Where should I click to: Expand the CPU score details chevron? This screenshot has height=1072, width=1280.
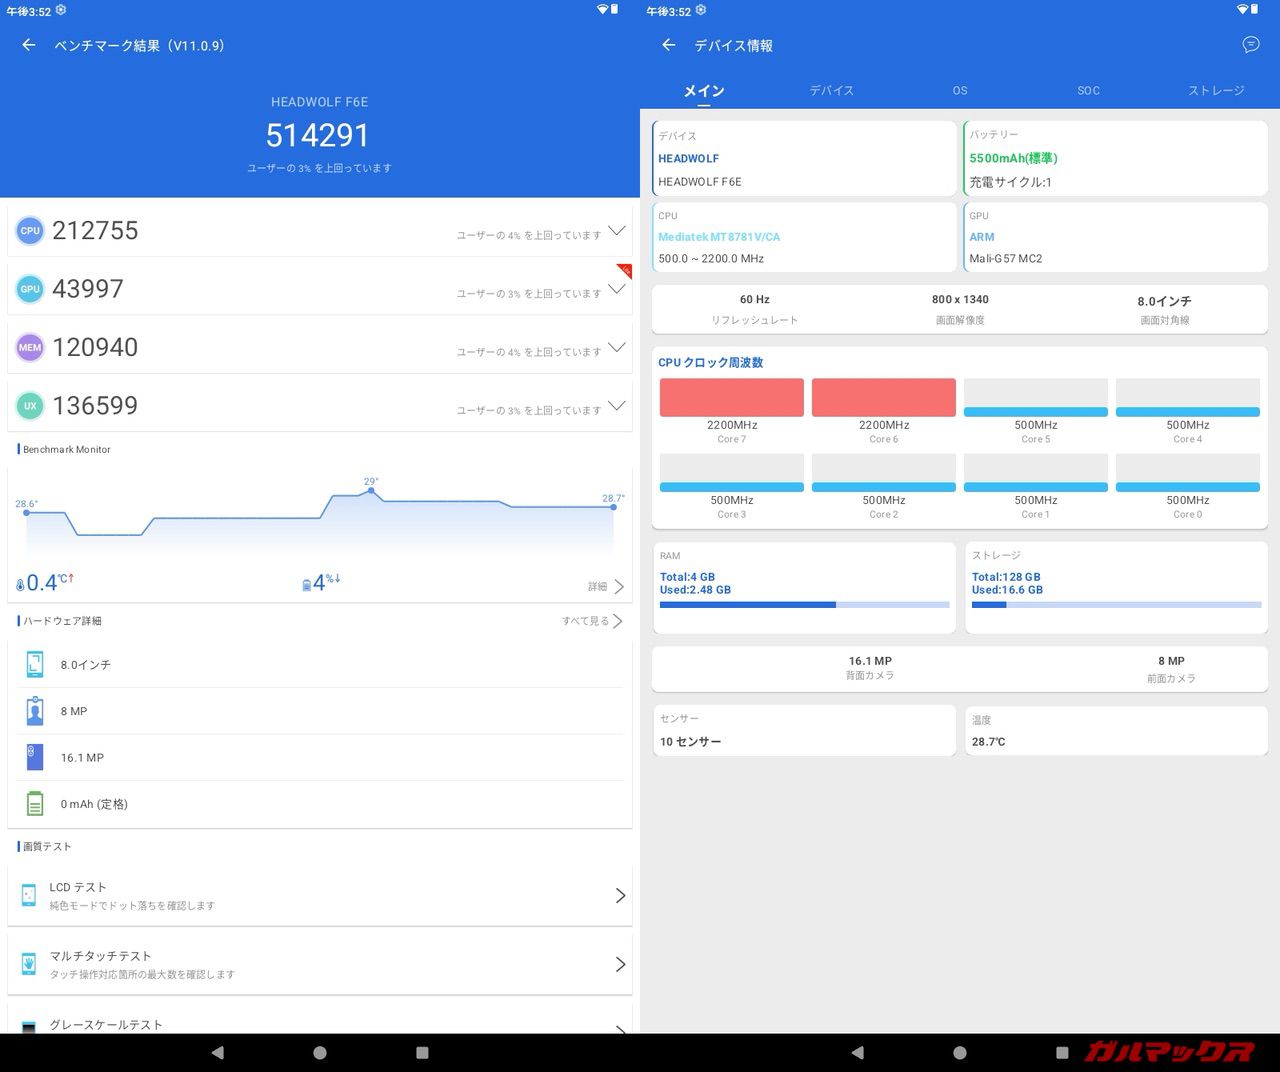coord(616,231)
